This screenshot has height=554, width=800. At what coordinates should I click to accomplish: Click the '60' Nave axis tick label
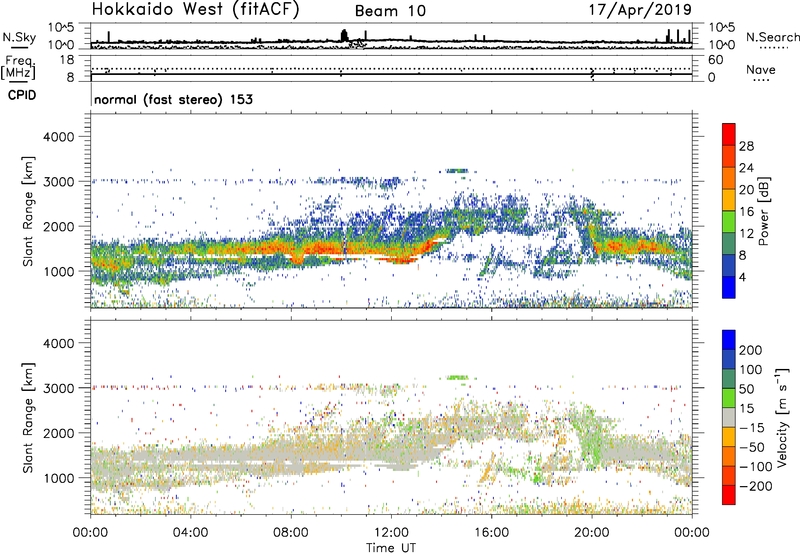(x=715, y=60)
